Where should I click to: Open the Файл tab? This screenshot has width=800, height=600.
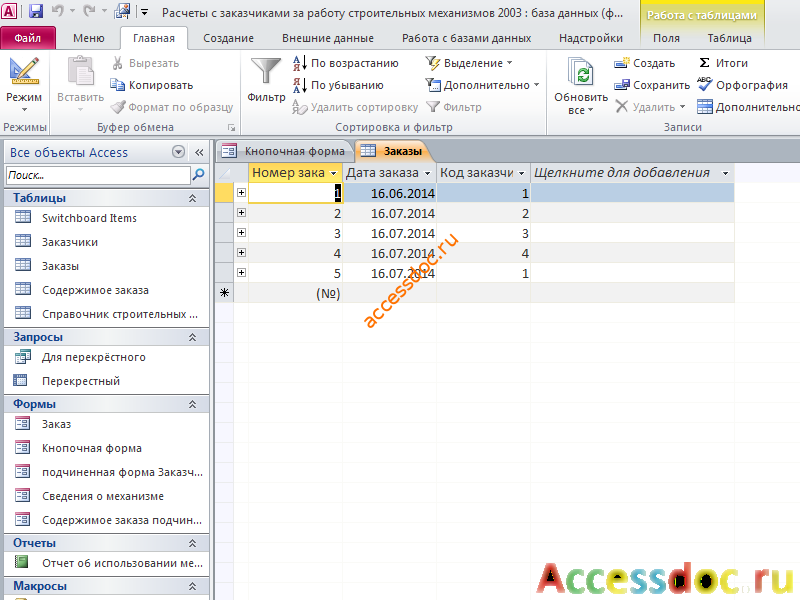28,38
